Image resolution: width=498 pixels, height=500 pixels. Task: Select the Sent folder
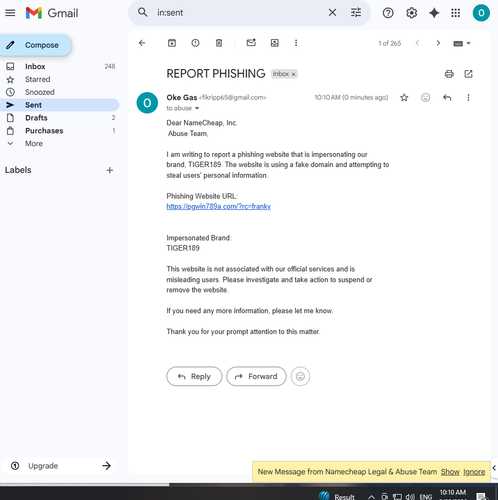coord(60,105)
